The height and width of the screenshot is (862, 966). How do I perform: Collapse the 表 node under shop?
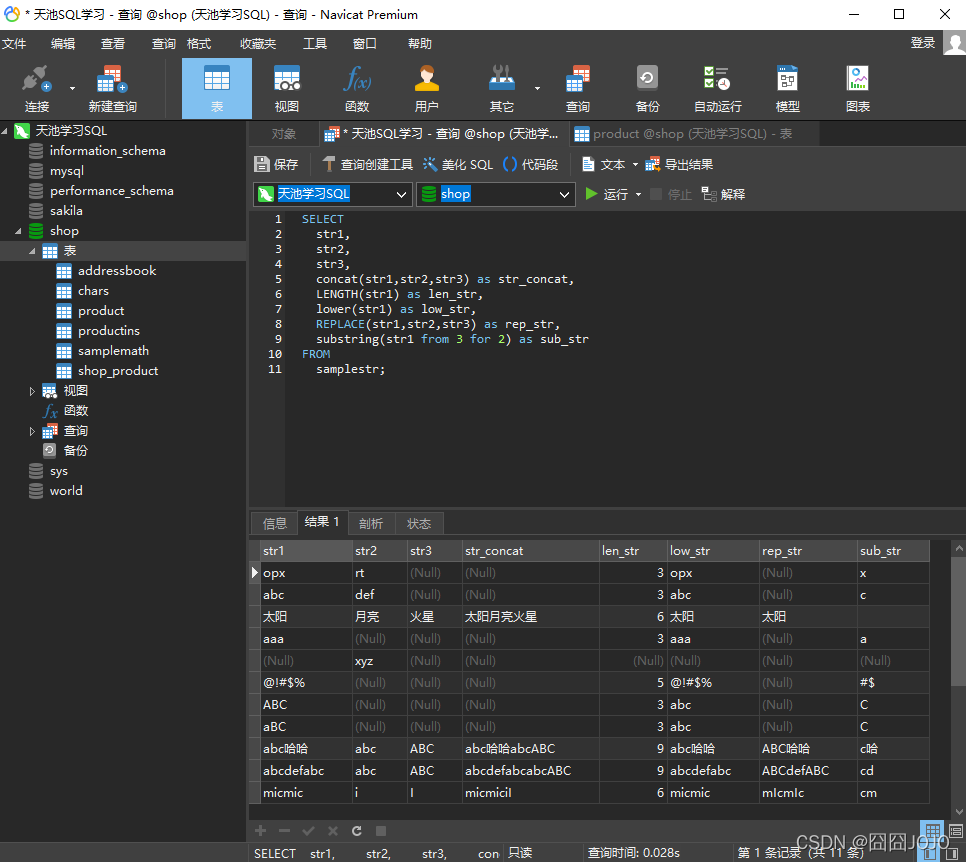click(x=32, y=251)
